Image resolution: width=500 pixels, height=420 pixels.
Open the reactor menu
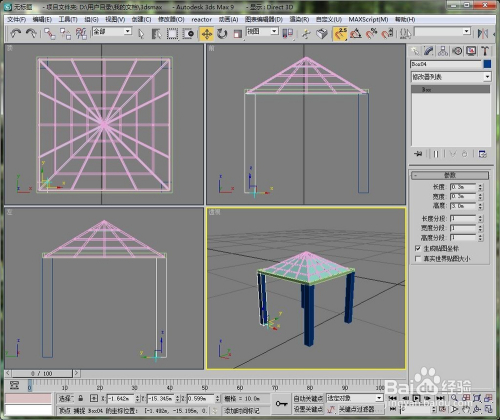tap(202, 19)
